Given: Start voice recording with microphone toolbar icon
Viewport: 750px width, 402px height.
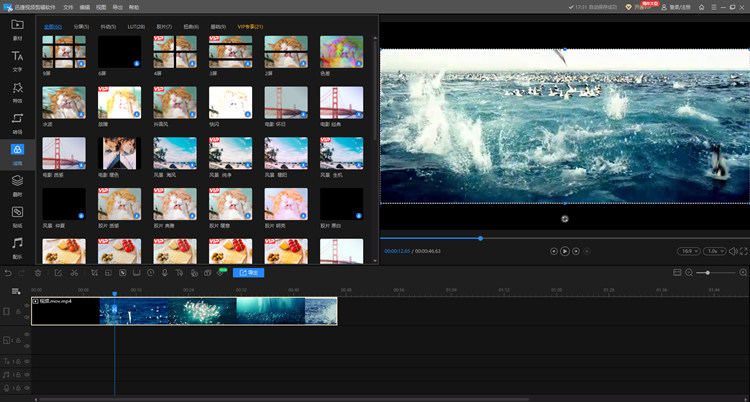Looking at the screenshot, I should [165, 273].
